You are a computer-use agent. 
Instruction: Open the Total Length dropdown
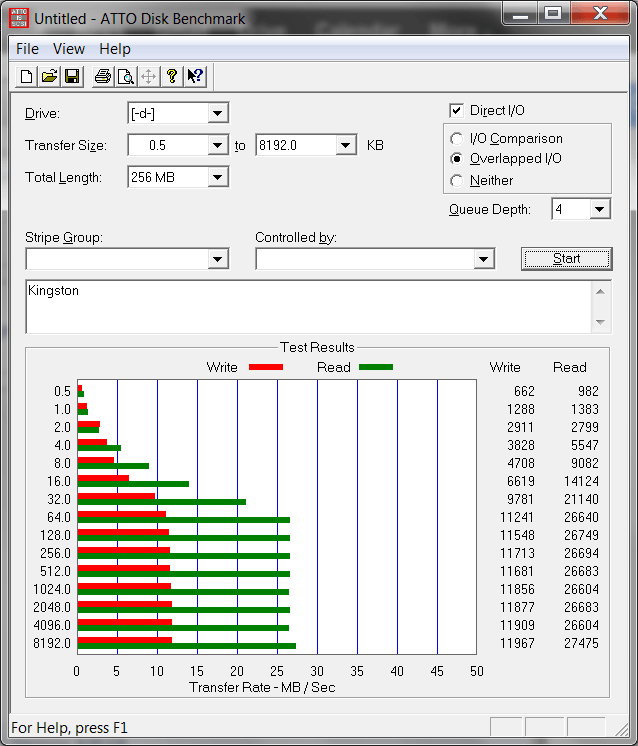pos(218,177)
